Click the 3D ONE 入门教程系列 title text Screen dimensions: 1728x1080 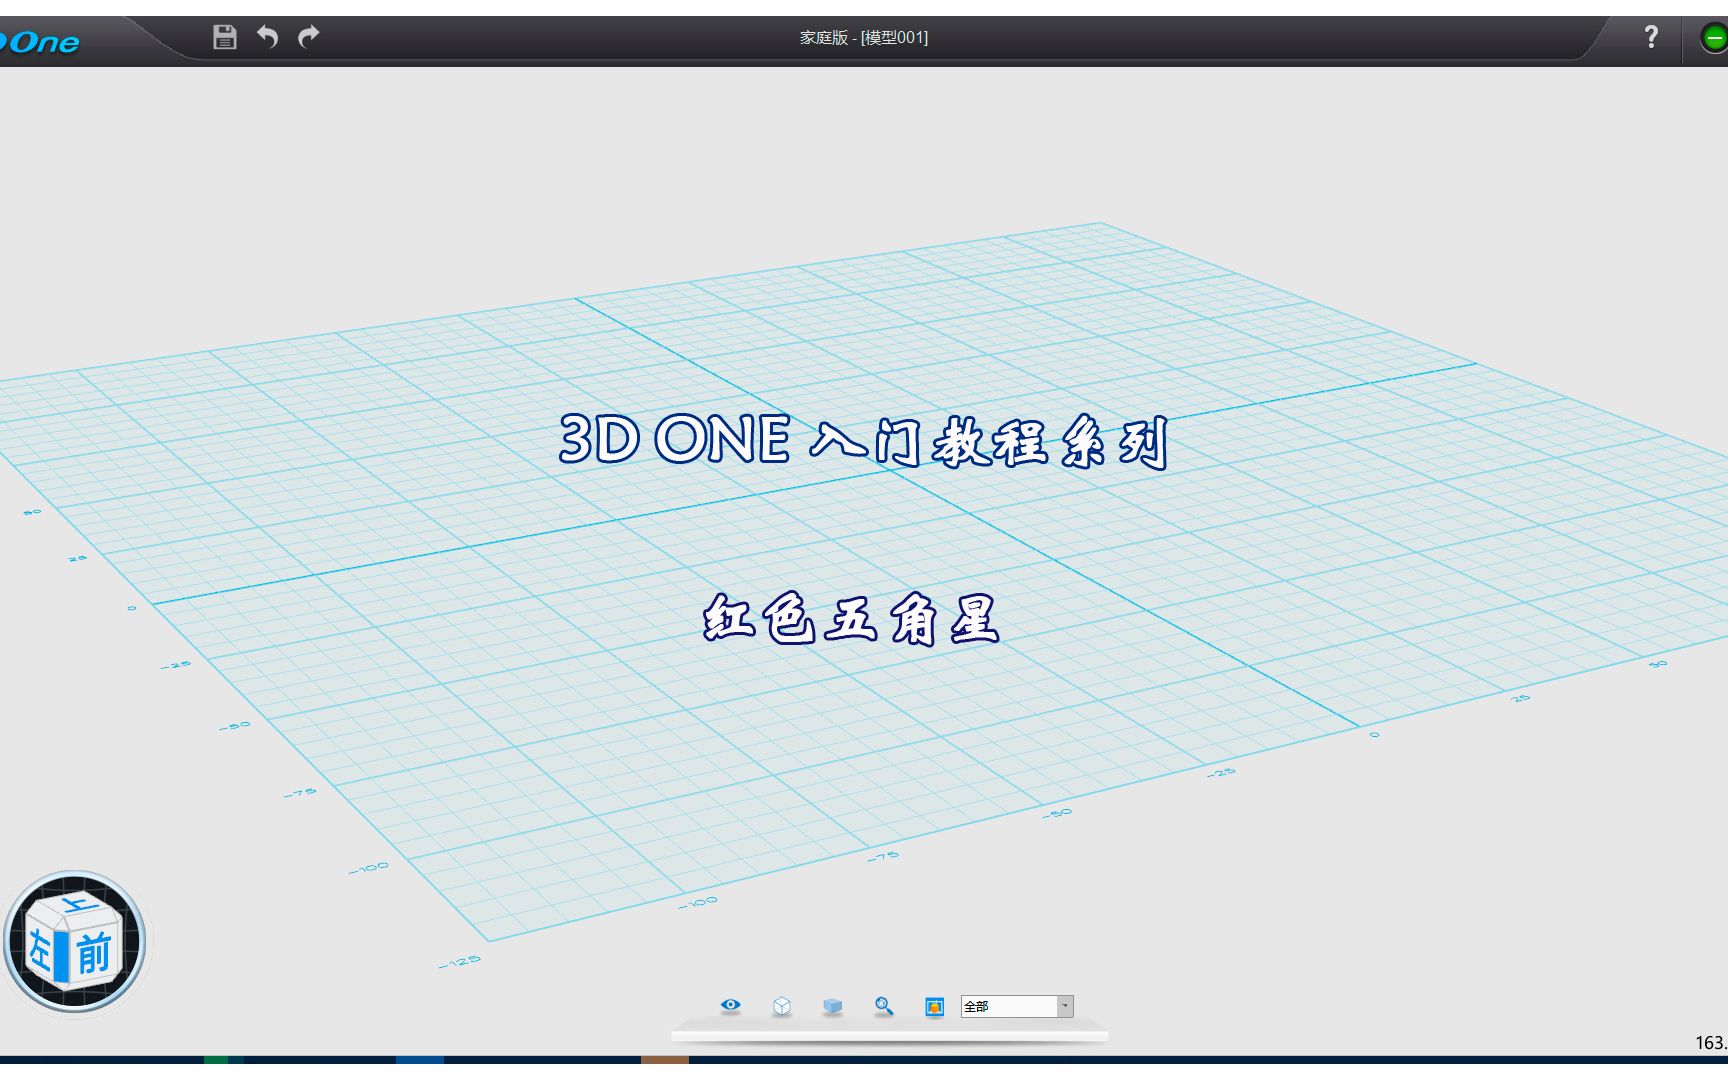pyautogui.click(x=864, y=441)
